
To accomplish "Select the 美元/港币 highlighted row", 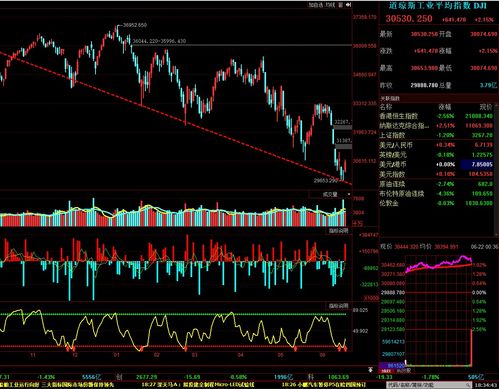I will (x=436, y=164).
